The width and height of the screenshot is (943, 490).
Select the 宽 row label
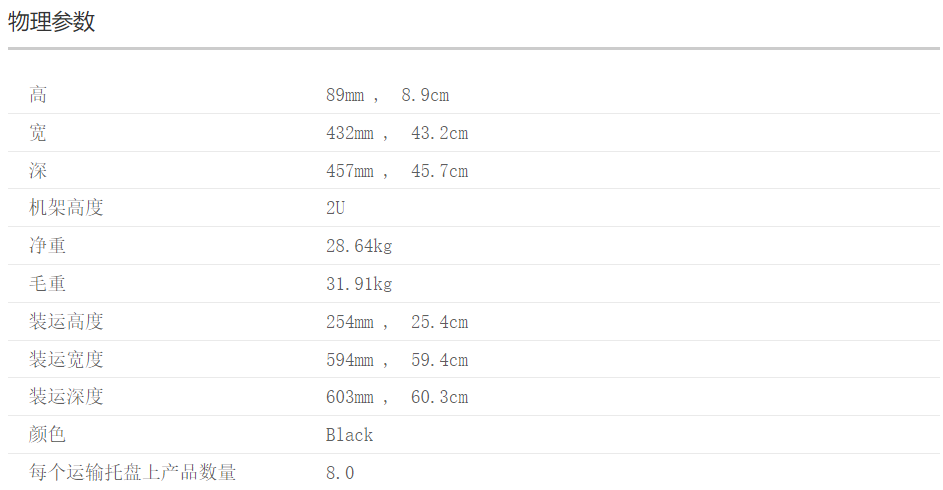click(x=38, y=133)
